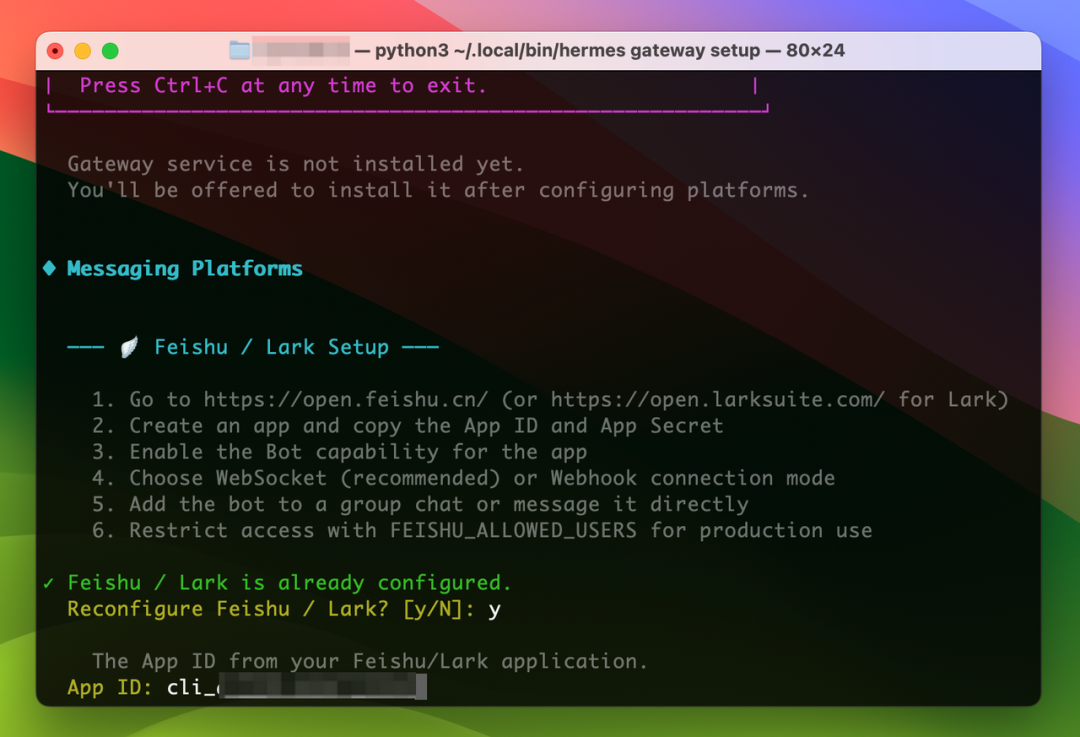Click the 'Reconfigure Feishu / Lark? [y/N]' prompt
1080x737 pixels.
pos(271,609)
